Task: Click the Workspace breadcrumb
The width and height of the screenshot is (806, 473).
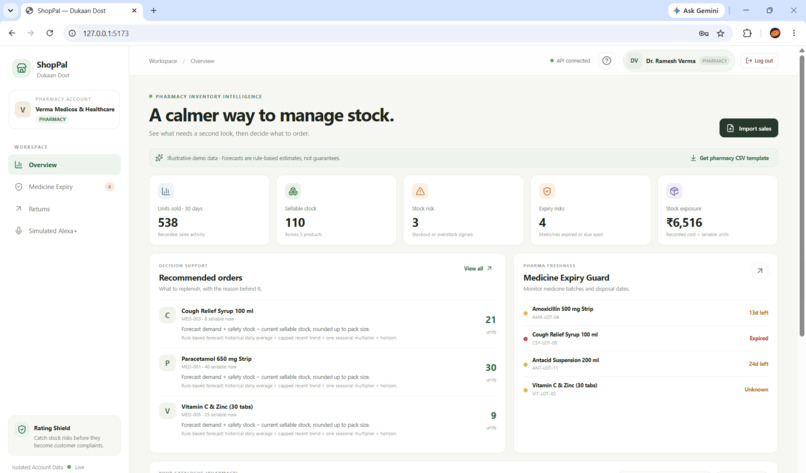Action: pyautogui.click(x=163, y=61)
